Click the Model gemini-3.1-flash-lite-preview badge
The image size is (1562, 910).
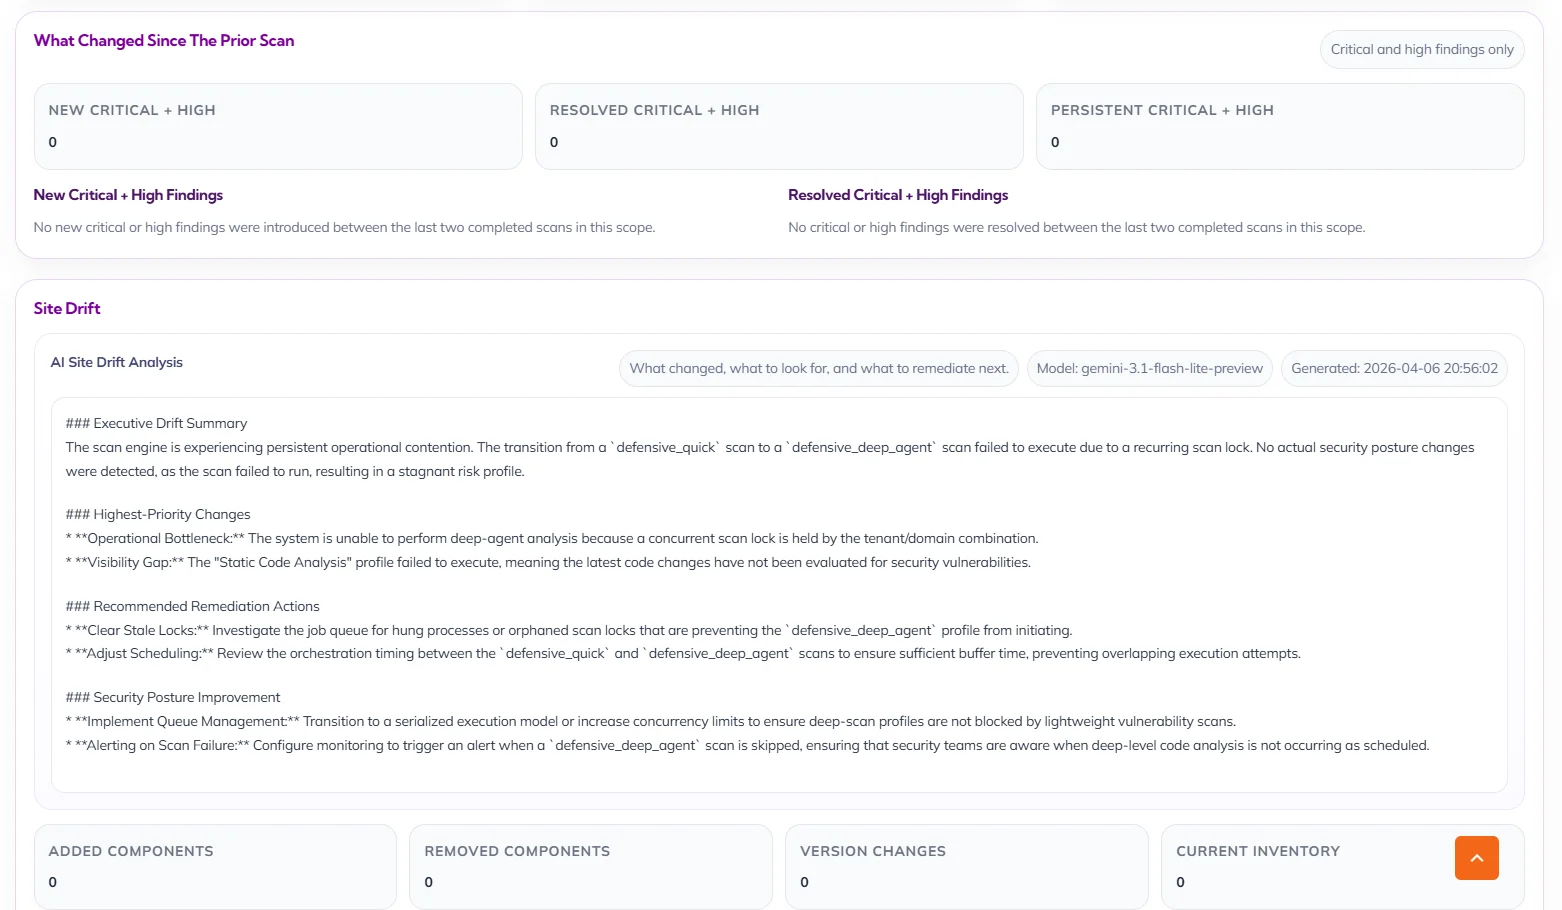tap(1149, 369)
